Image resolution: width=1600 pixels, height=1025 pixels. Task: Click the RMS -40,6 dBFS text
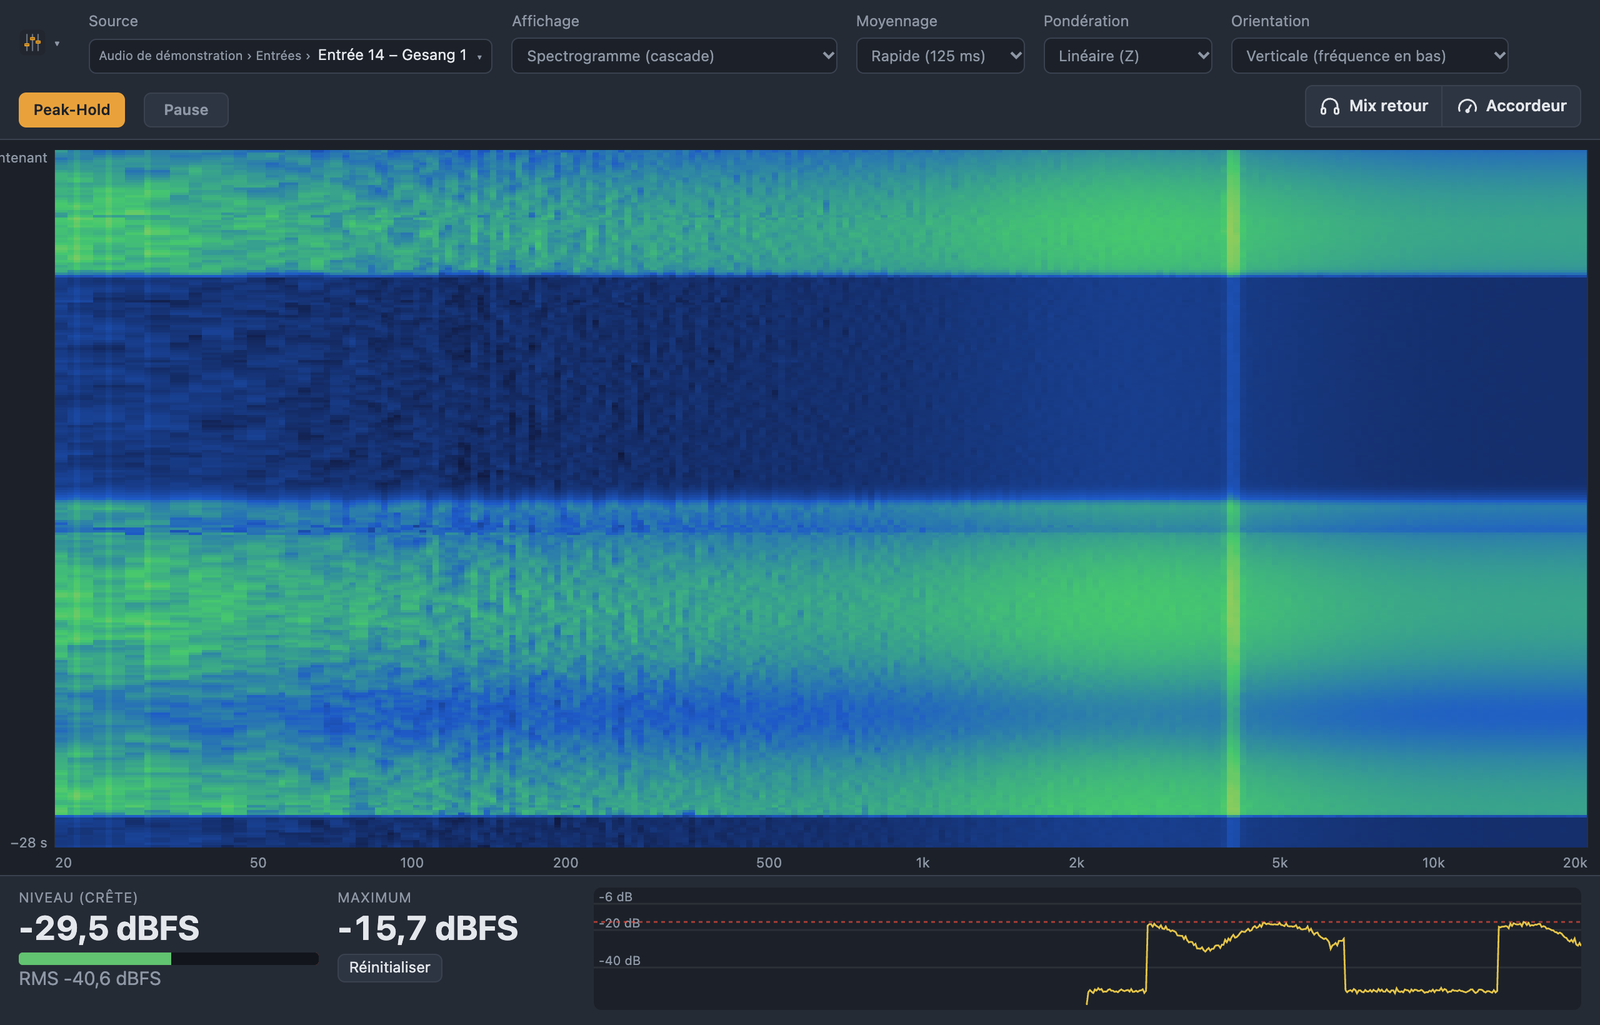click(x=90, y=979)
